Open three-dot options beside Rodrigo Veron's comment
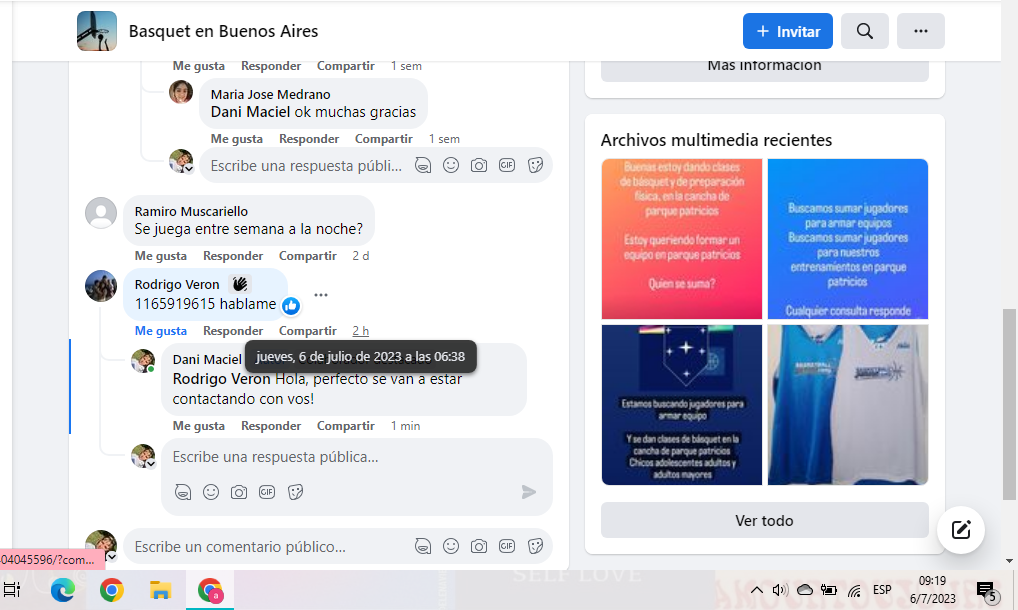 pyautogui.click(x=321, y=295)
